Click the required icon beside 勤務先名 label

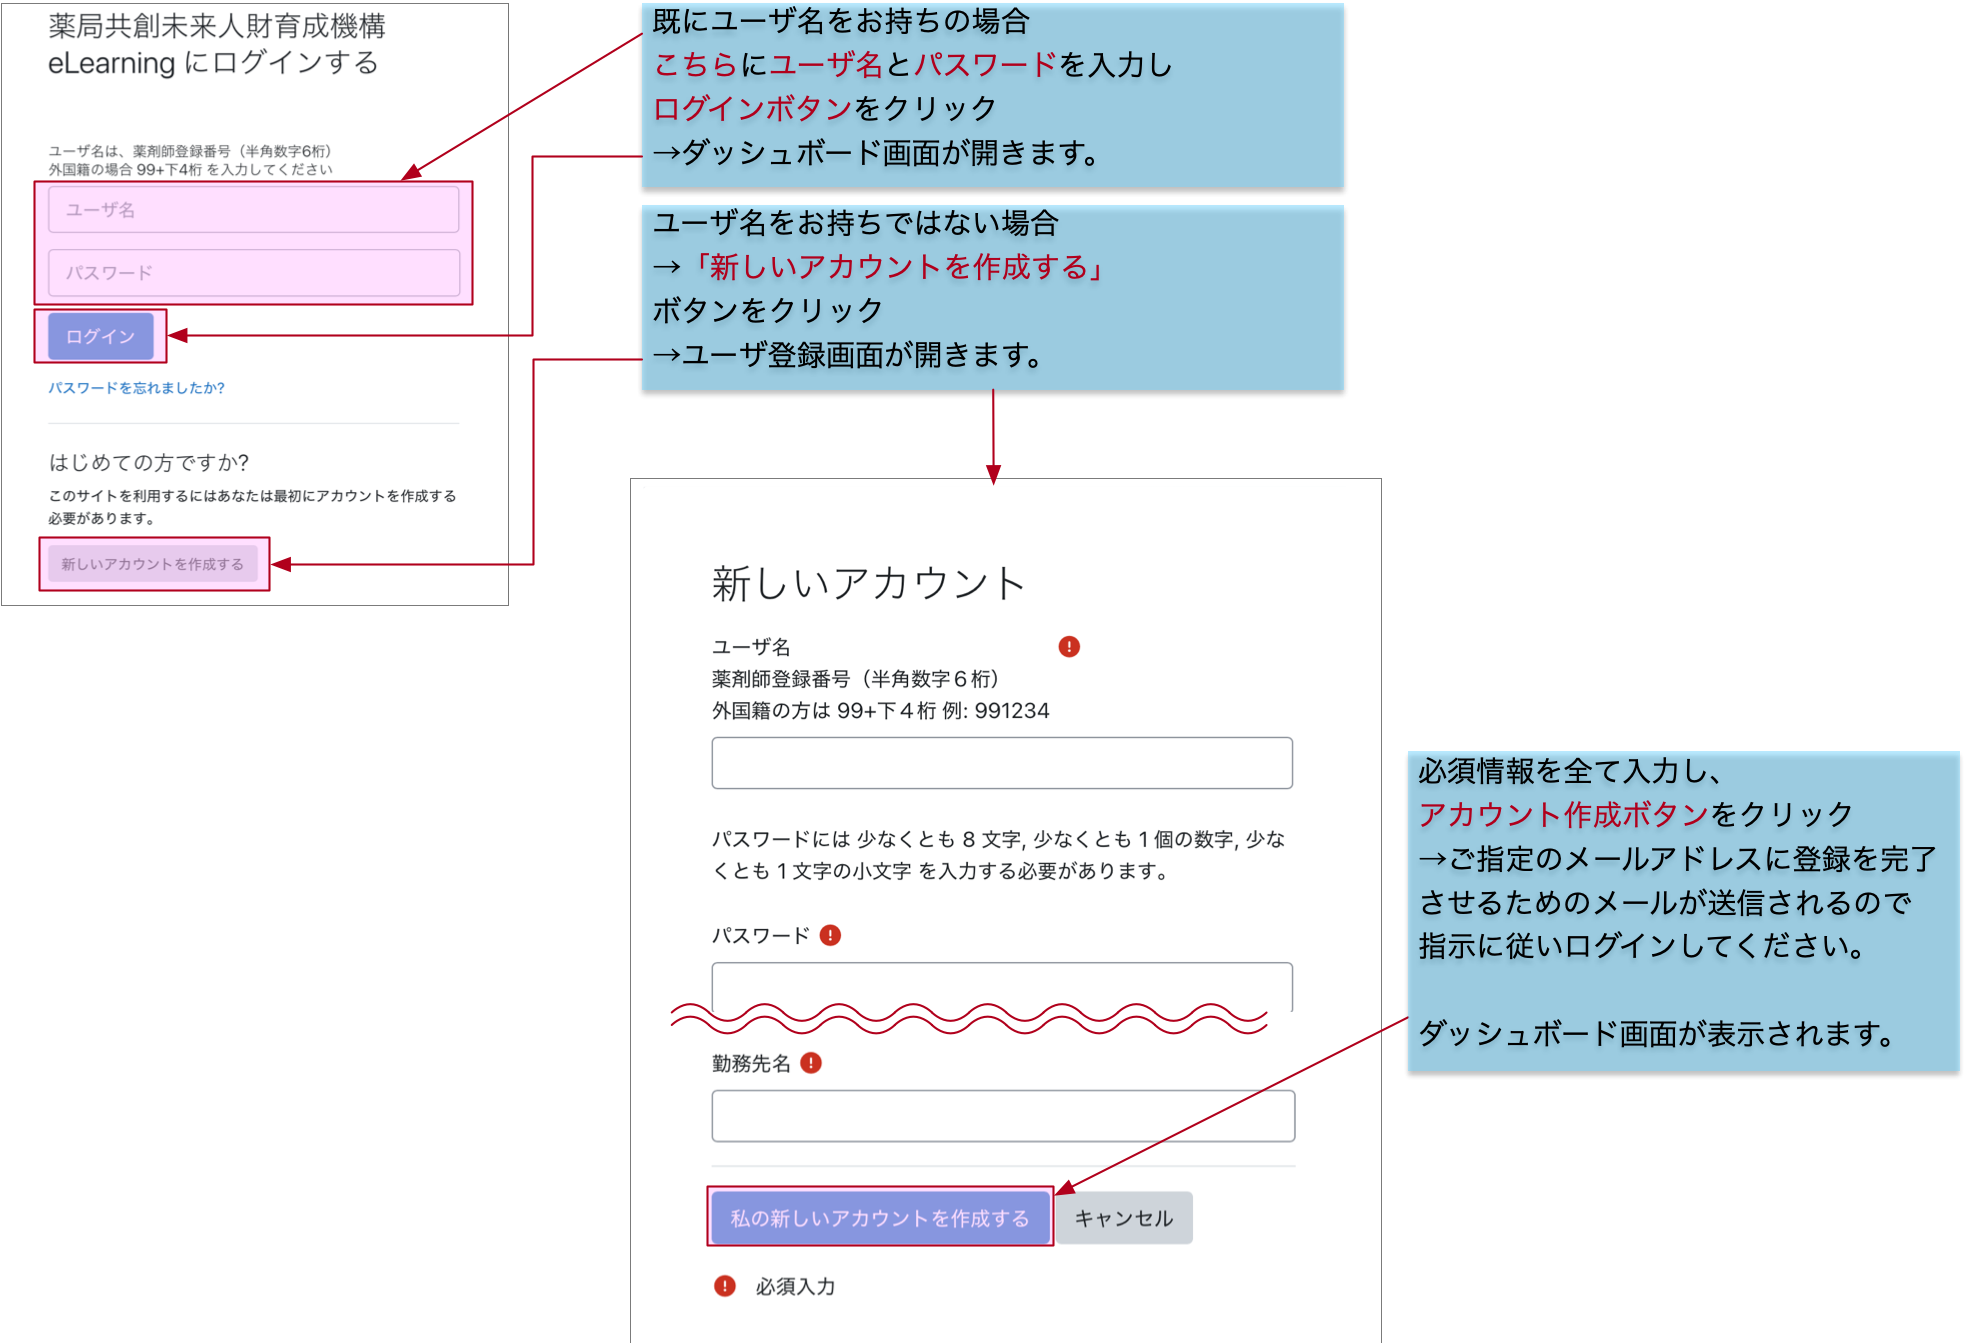pyautogui.click(x=811, y=1063)
